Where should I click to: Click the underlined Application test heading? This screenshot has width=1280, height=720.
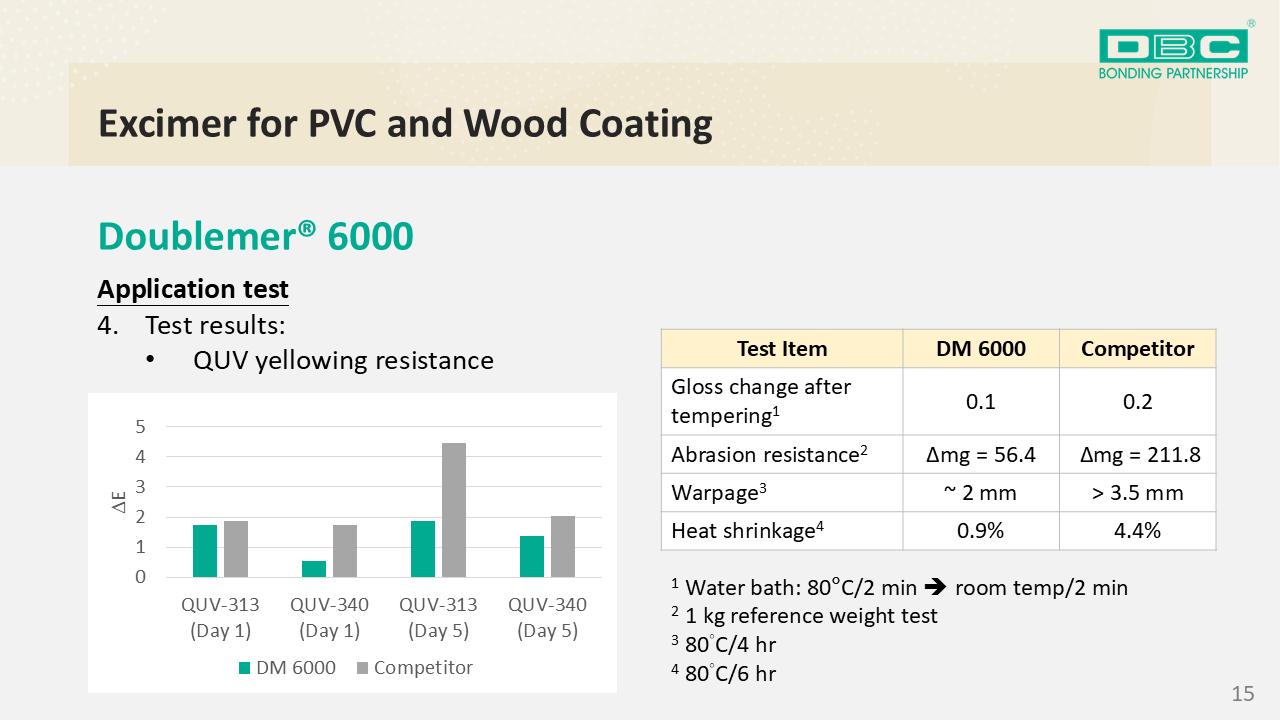point(193,289)
